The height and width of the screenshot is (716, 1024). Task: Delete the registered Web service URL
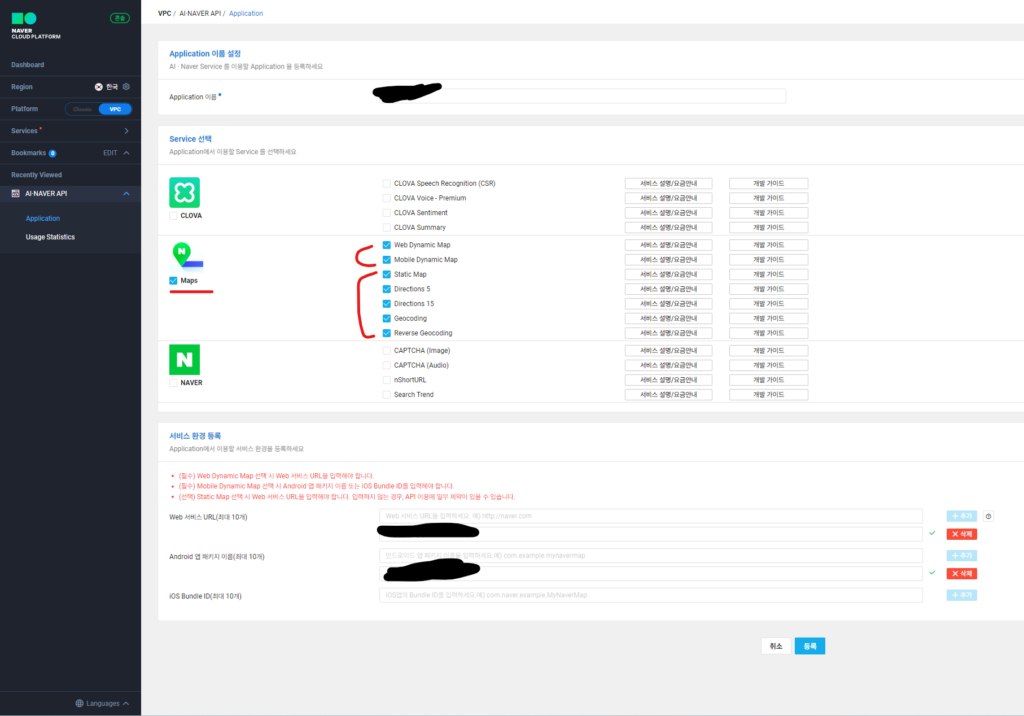[961, 534]
